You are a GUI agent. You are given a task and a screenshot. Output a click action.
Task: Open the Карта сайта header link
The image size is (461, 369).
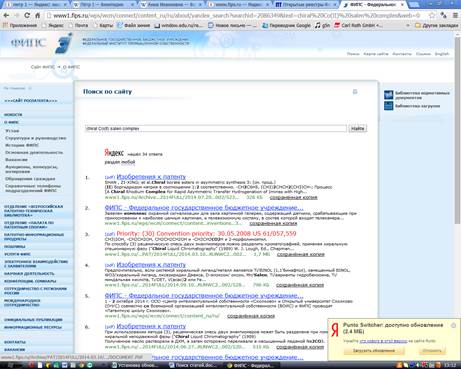(x=376, y=54)
